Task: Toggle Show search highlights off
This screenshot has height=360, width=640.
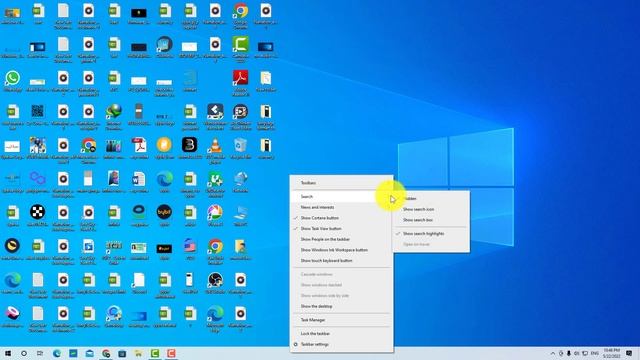Action: [x=431, y=233]
